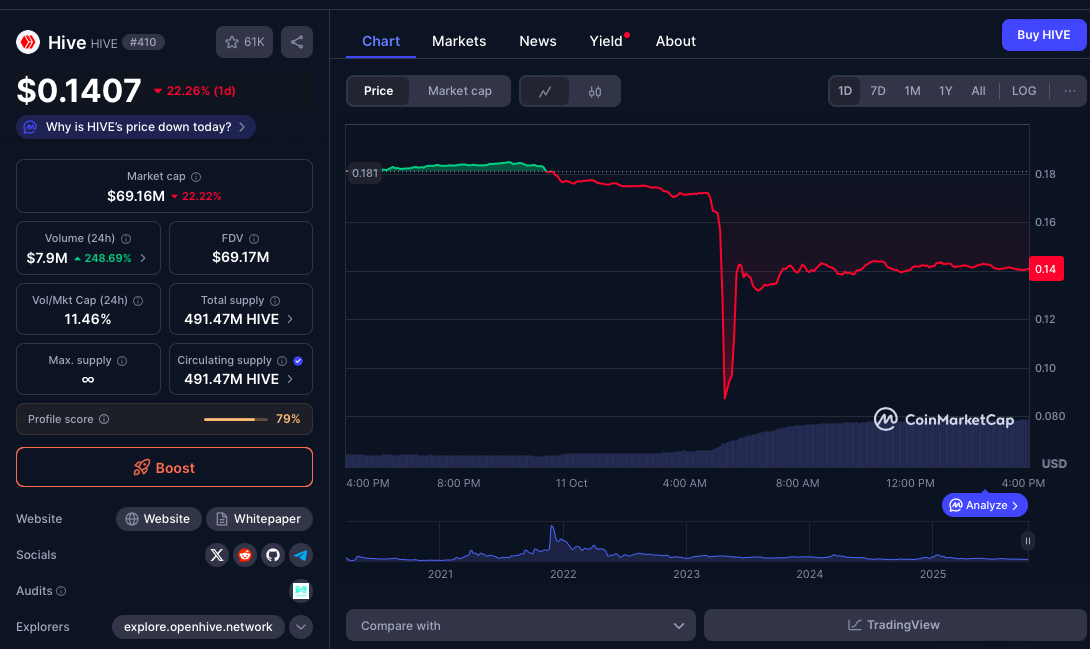Switch to the Markets tab
Image resolution: width=1090 pixels, height=649 pixels.
click(459, 41)
